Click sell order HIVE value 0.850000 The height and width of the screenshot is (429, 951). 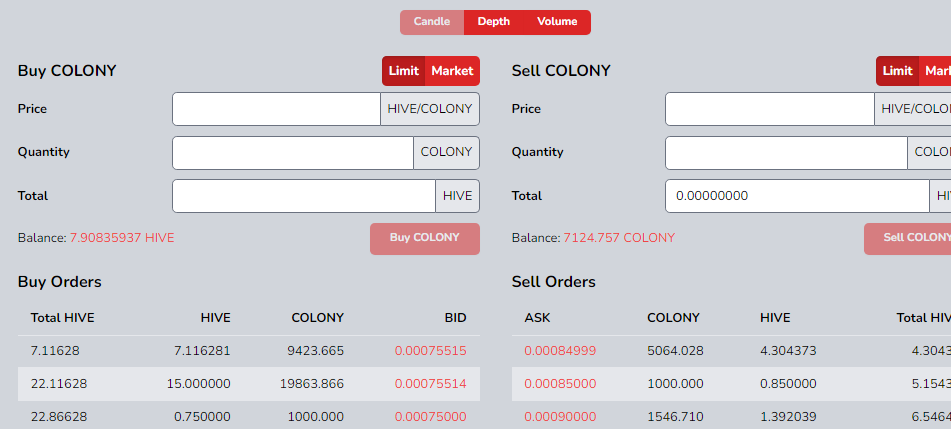(x=788, y=384)
